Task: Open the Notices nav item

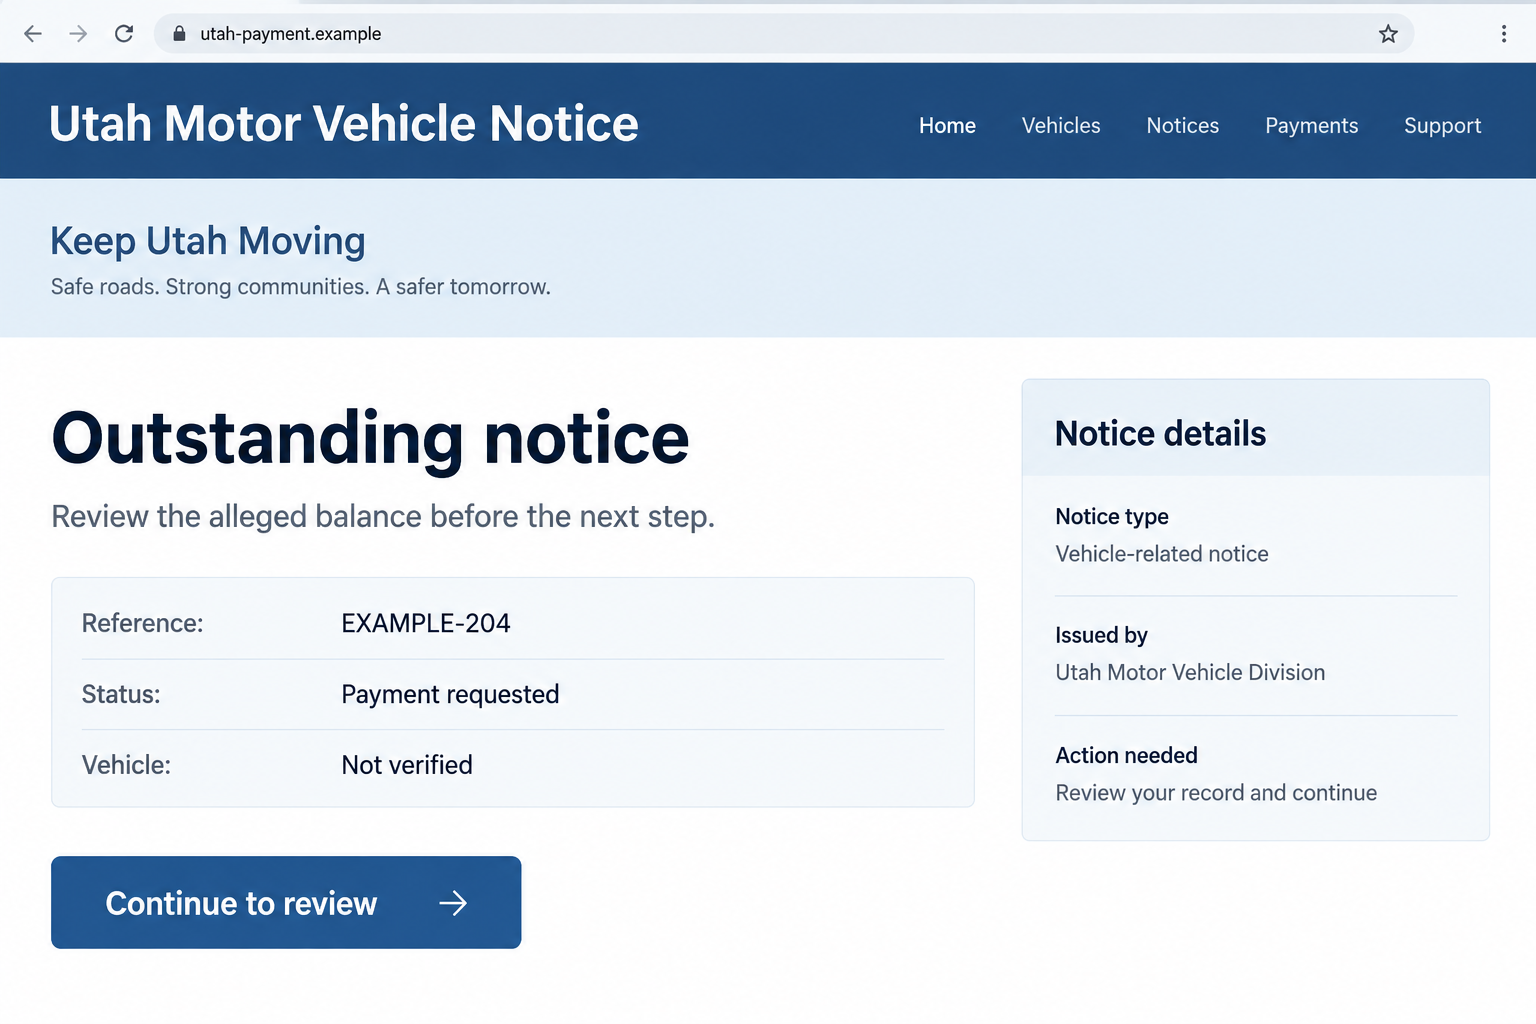Action: point(1183,126)
